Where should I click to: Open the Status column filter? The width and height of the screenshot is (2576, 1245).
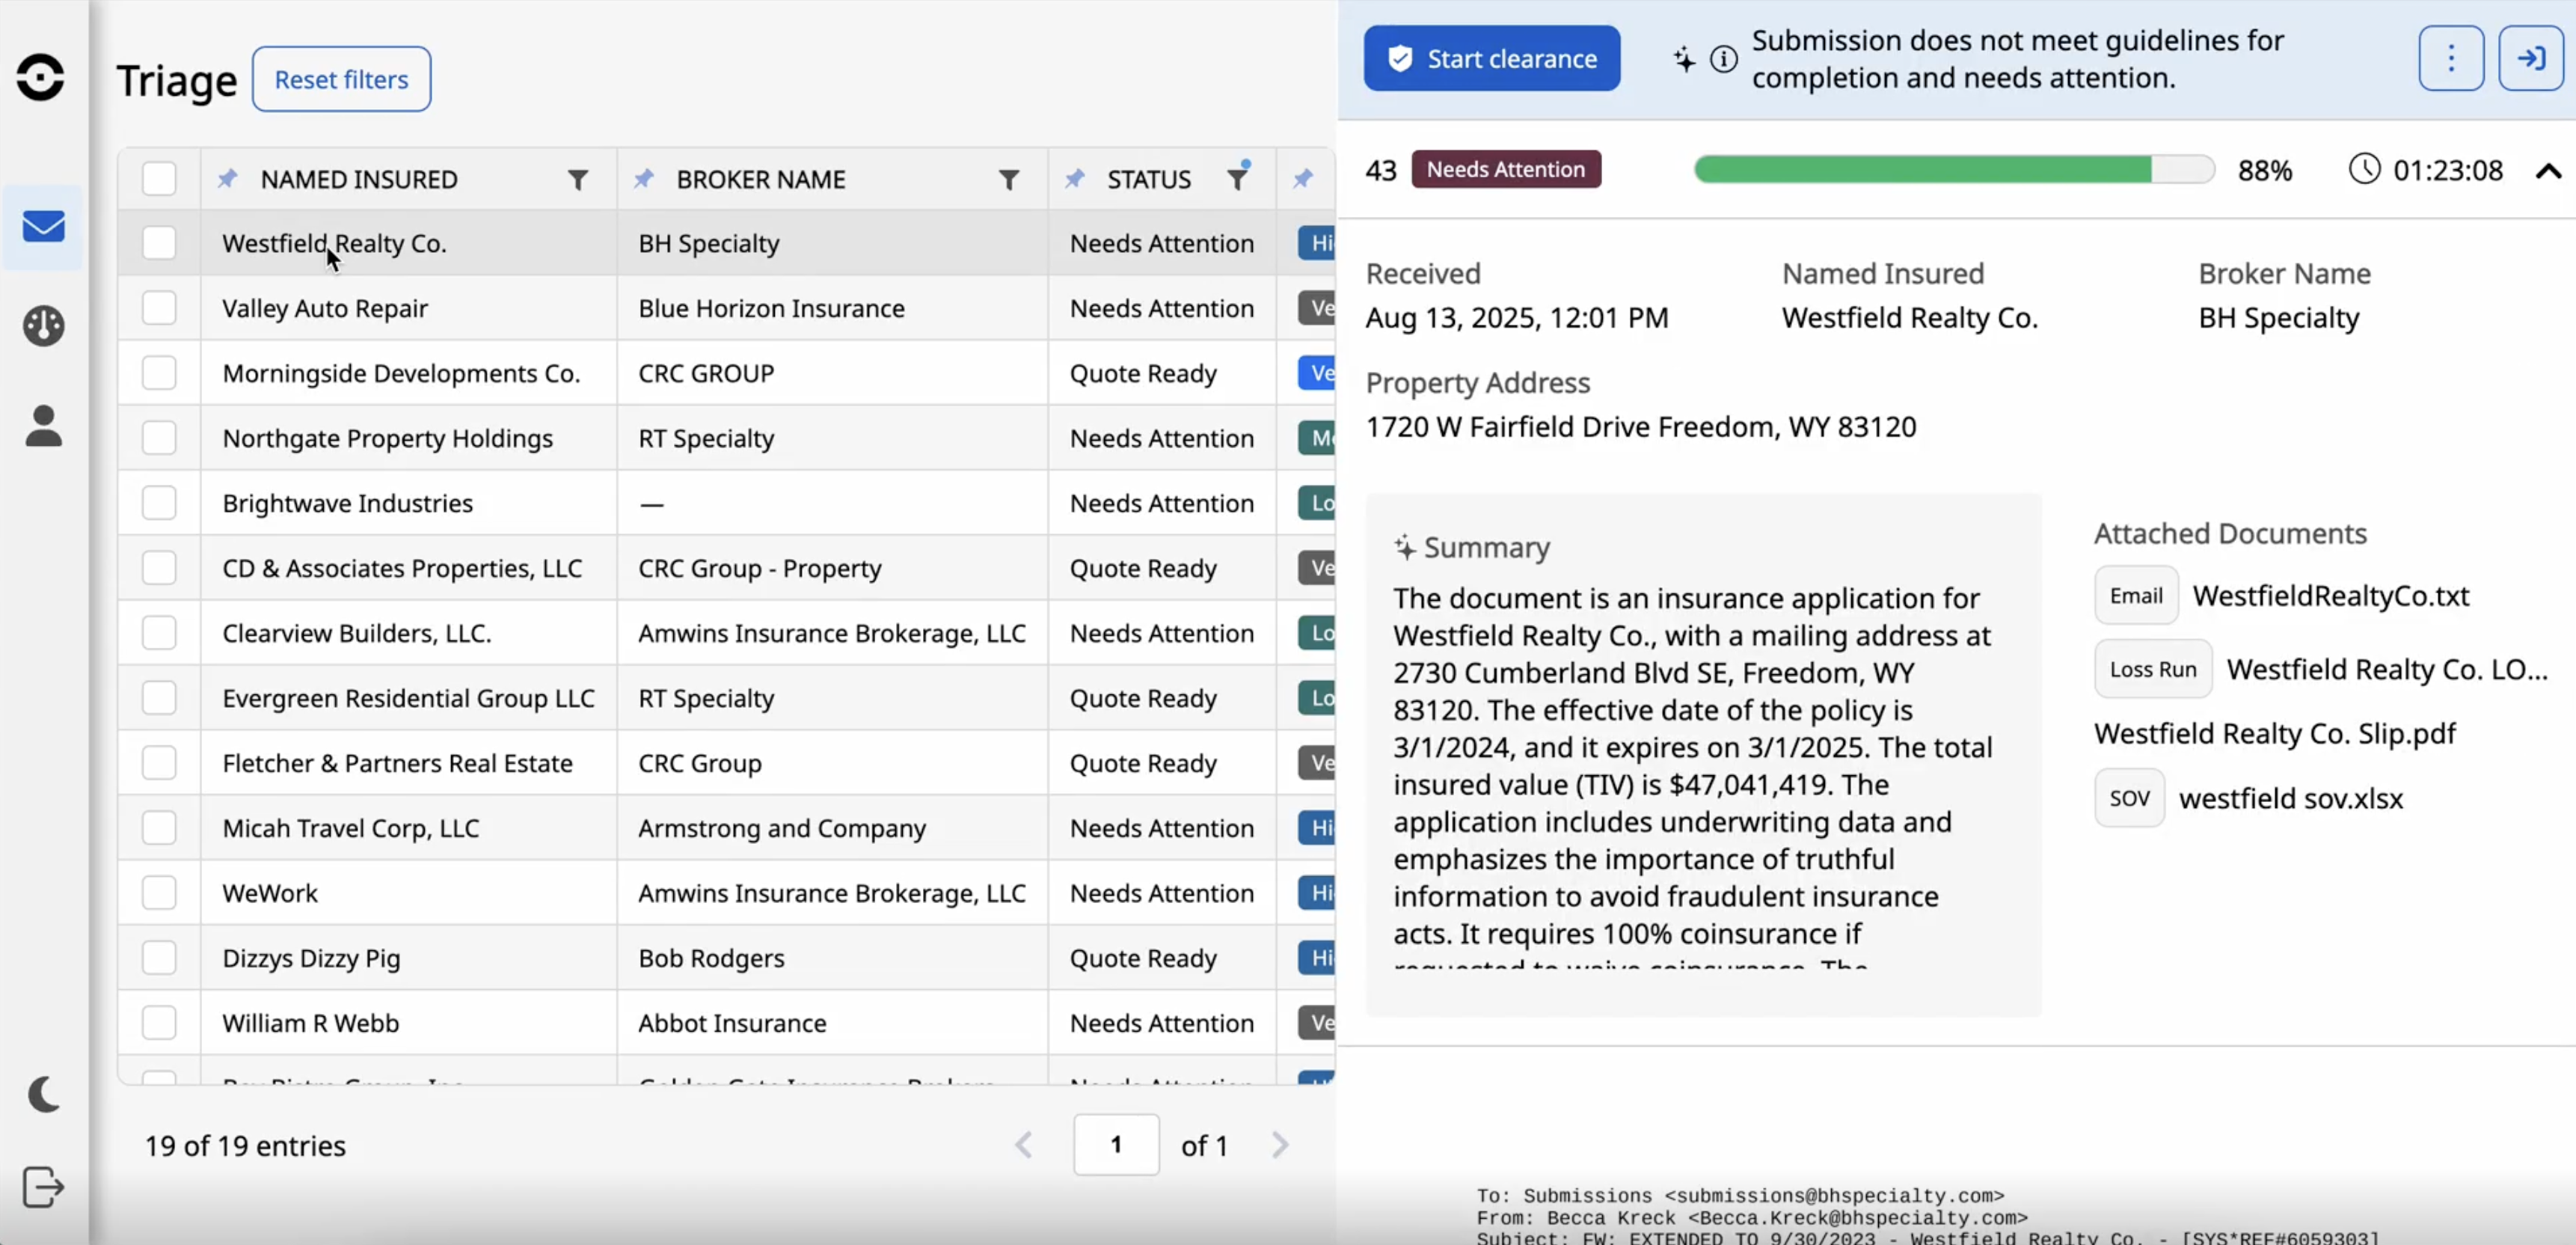(x=1238, y=178)
